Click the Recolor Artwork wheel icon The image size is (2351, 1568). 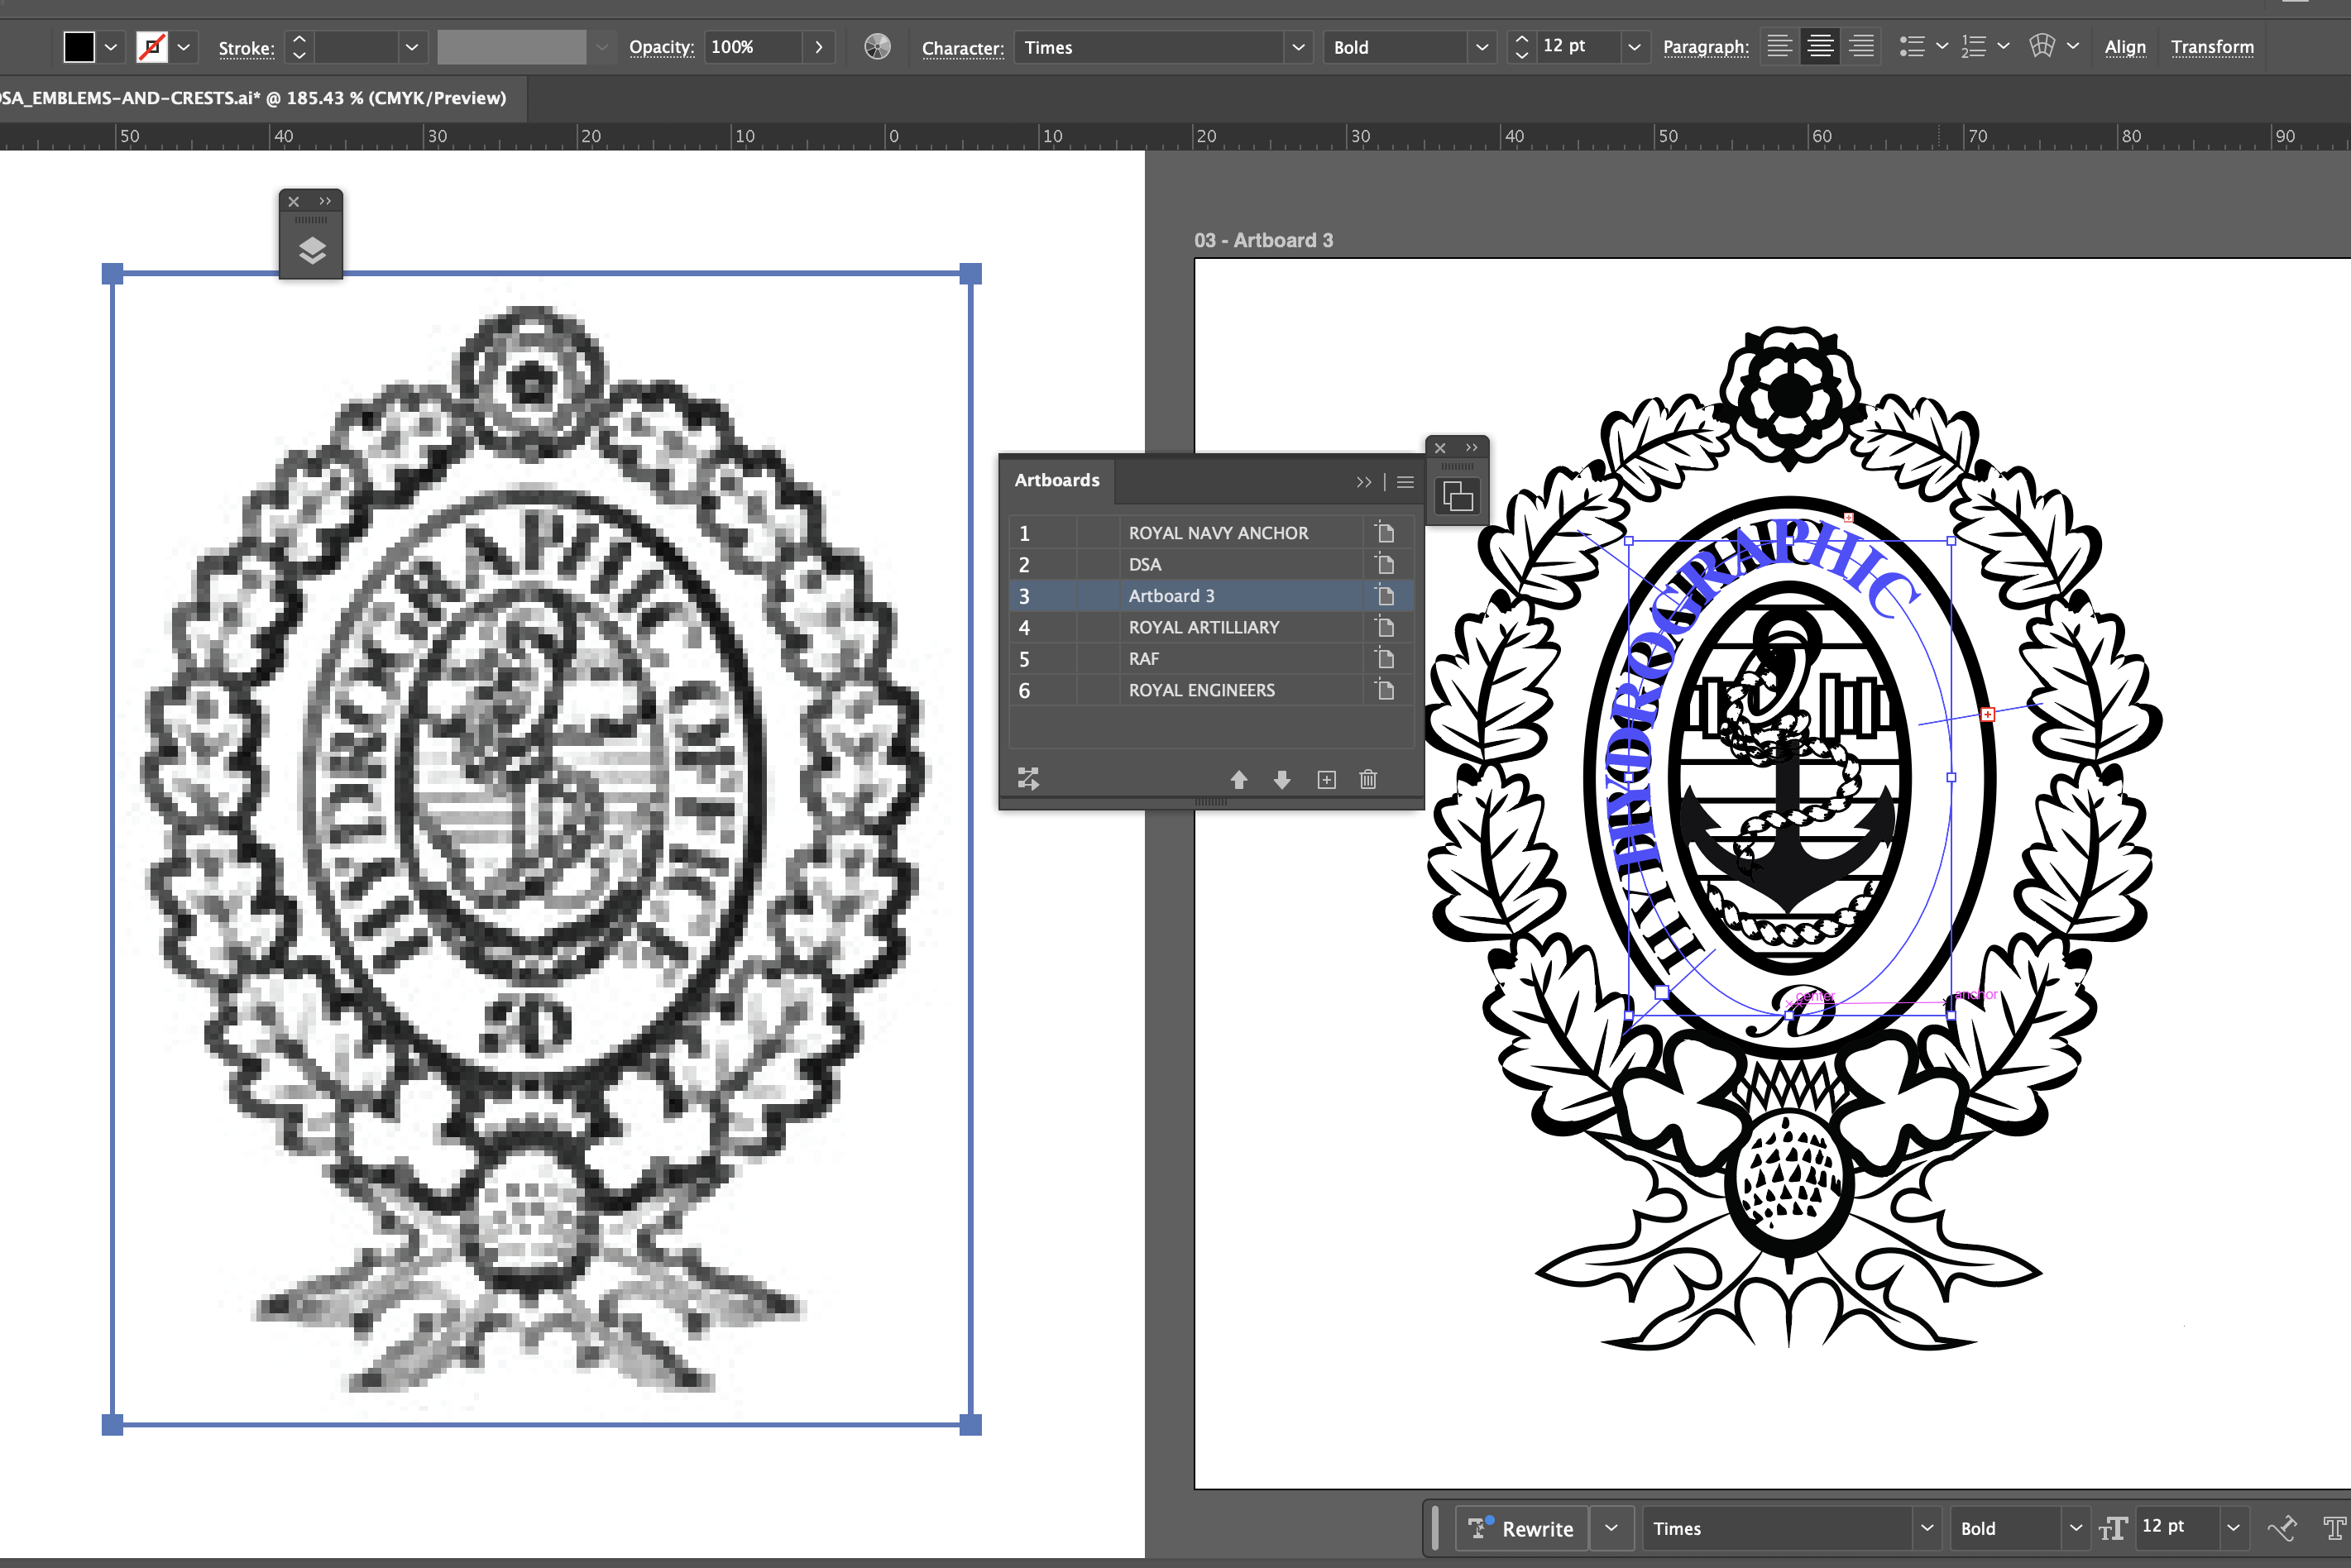(877, 47)
